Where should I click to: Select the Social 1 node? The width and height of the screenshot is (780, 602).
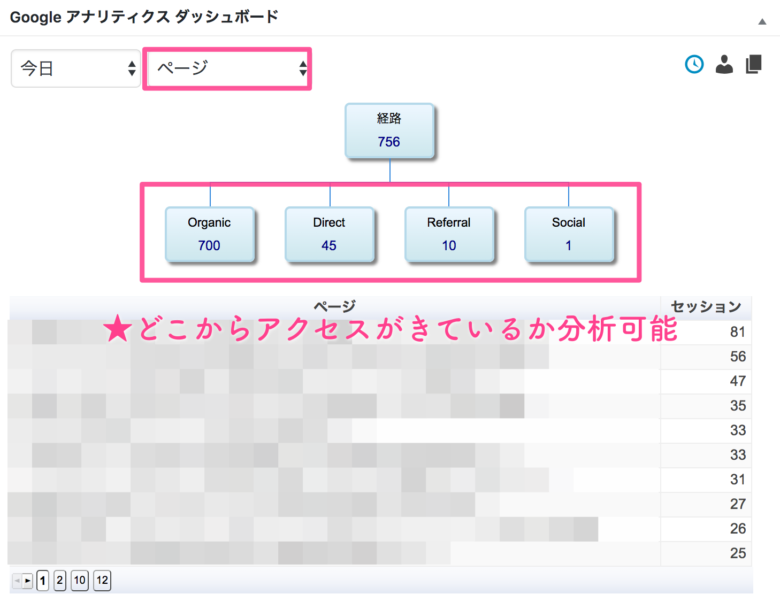point(569,234)
